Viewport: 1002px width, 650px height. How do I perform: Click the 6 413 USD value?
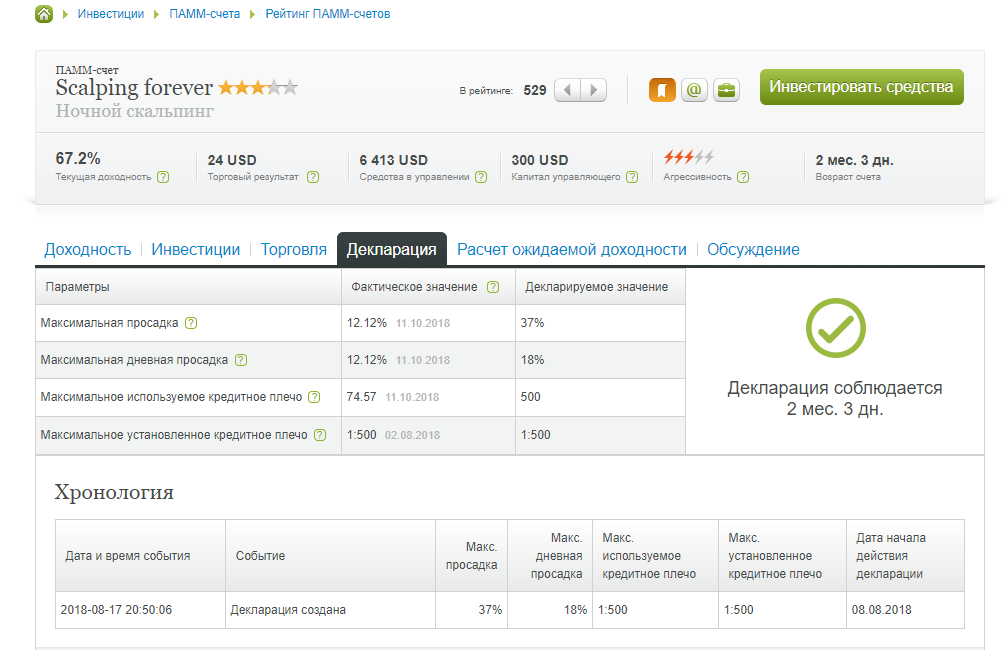(394, 160)
